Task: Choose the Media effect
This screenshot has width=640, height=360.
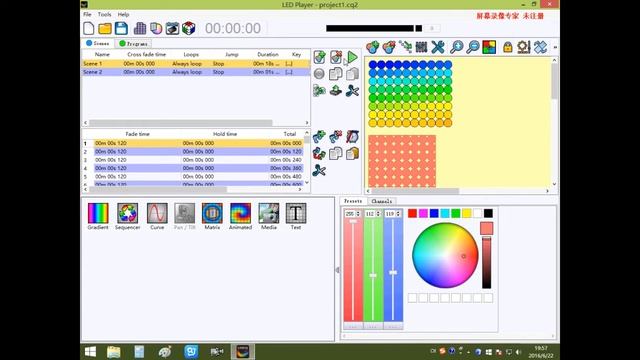Action: (x=269, y=216)
